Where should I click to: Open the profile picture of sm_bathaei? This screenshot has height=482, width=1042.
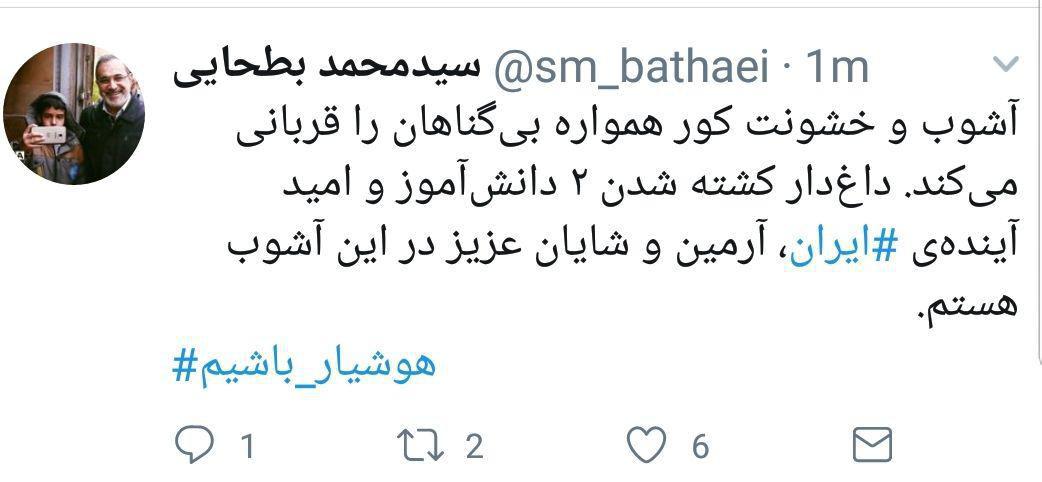pos(74,114)
